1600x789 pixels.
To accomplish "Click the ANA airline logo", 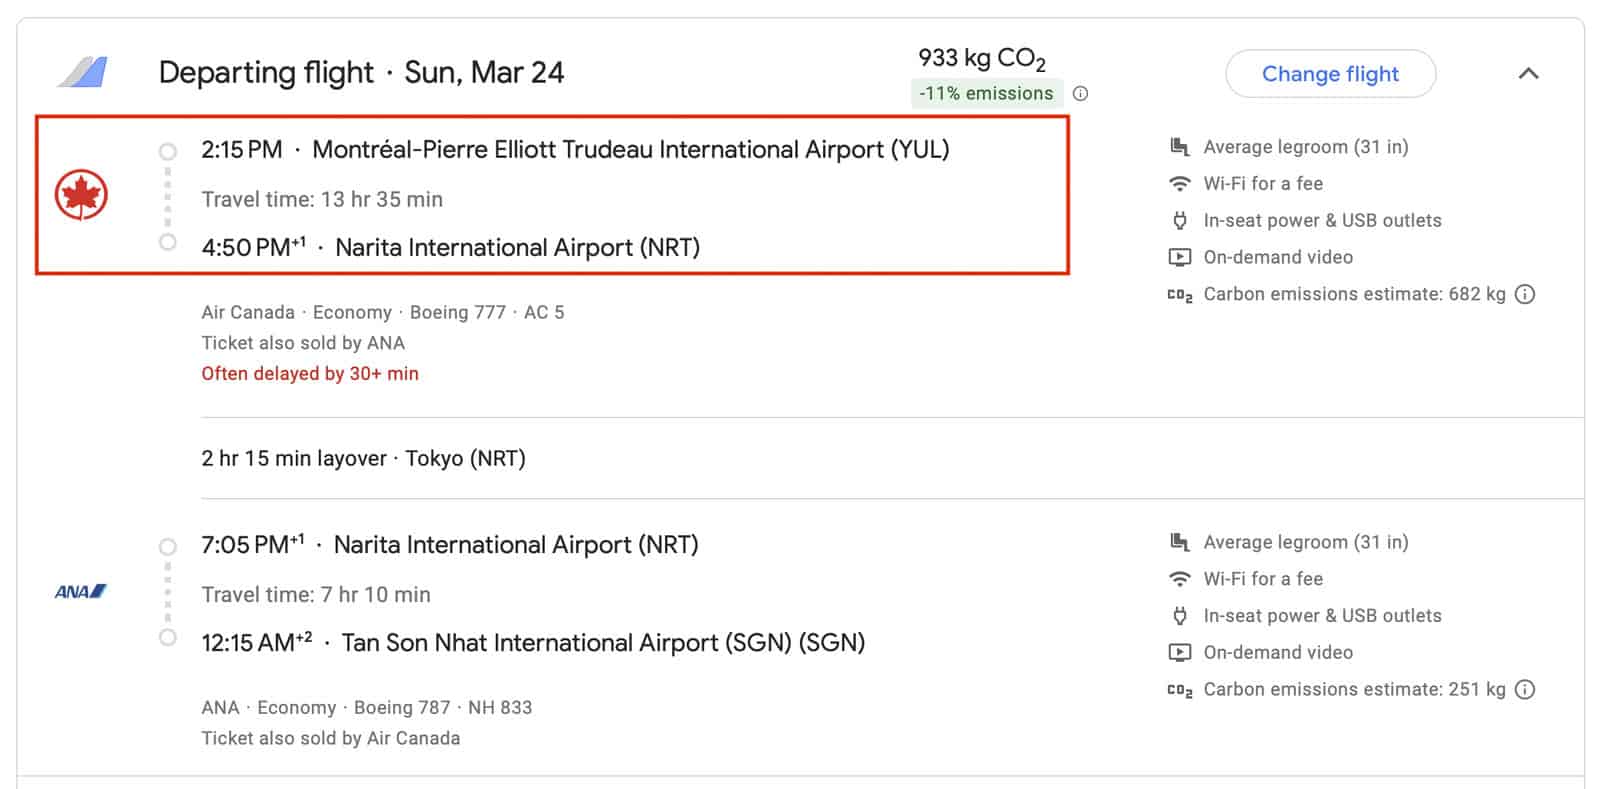I will pyautogui.click(x=81, y=592).
